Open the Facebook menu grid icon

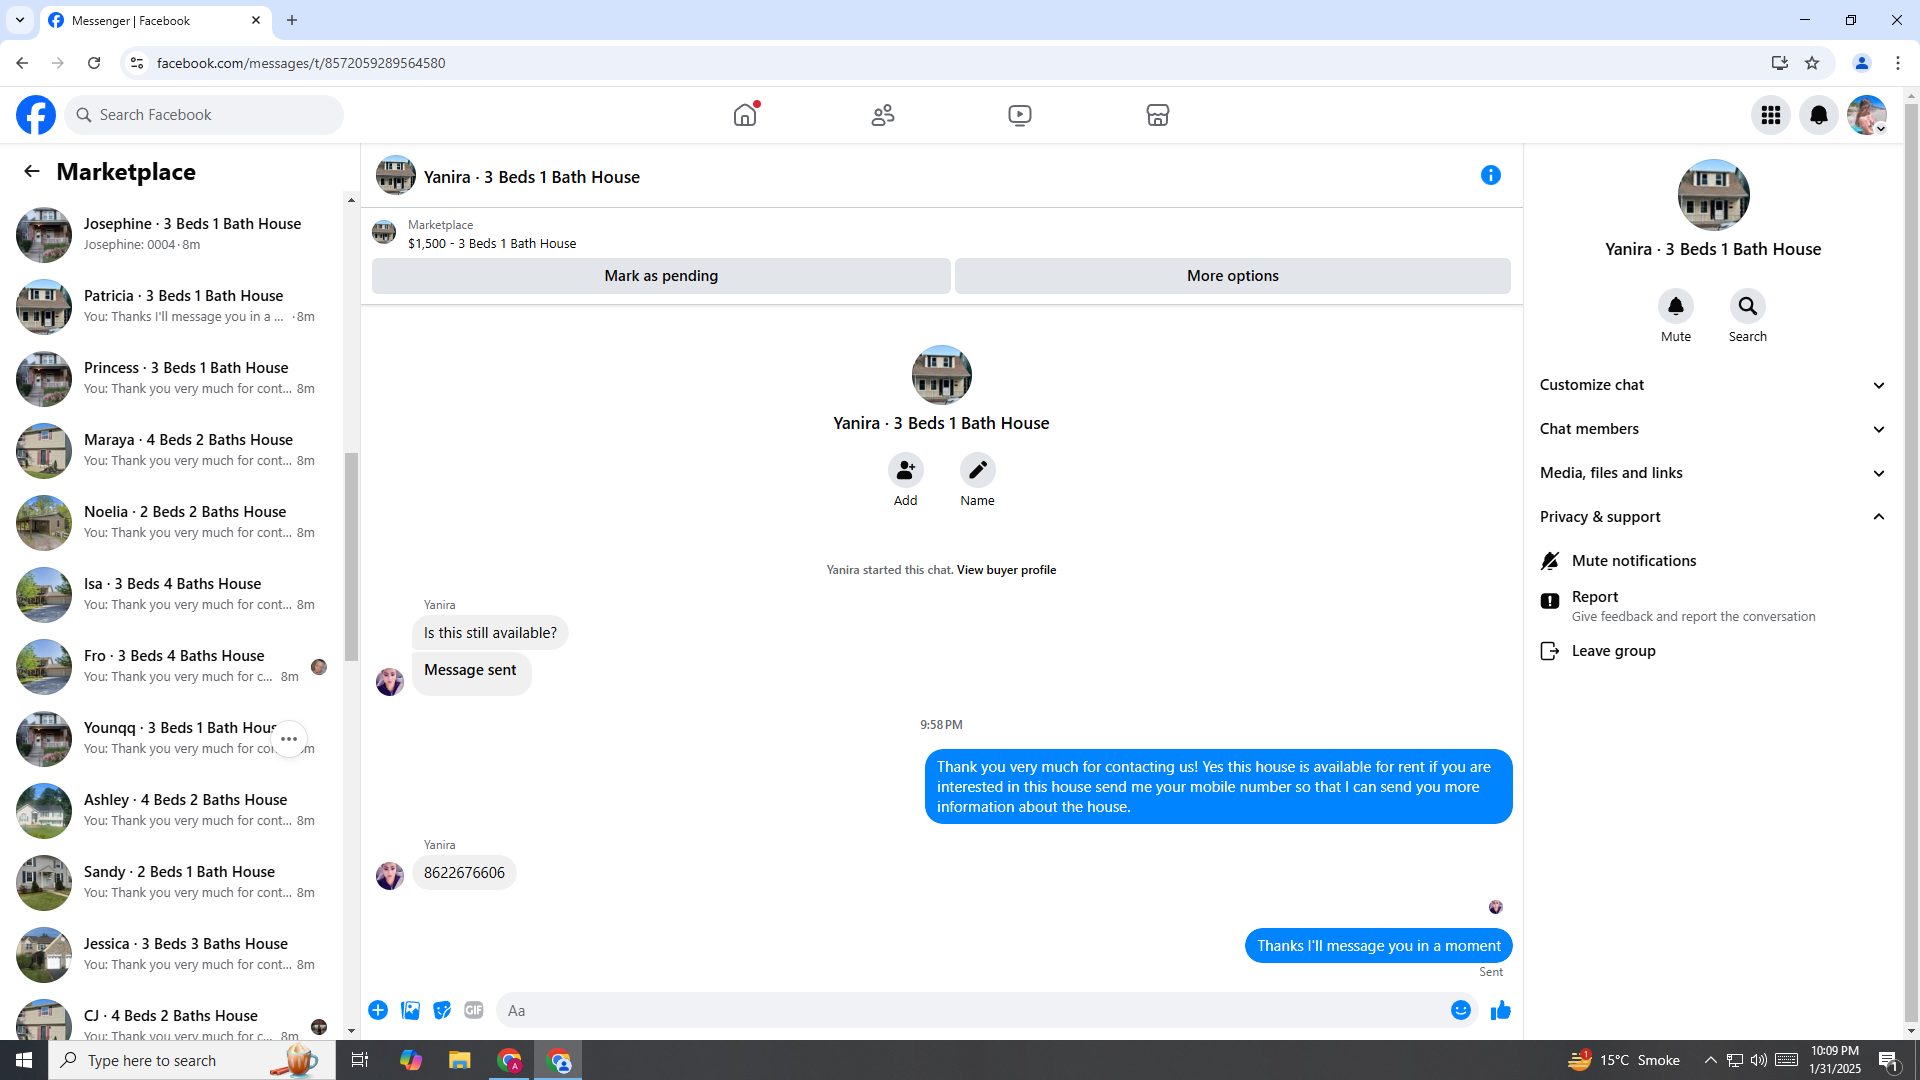[x=1771, y=115]
